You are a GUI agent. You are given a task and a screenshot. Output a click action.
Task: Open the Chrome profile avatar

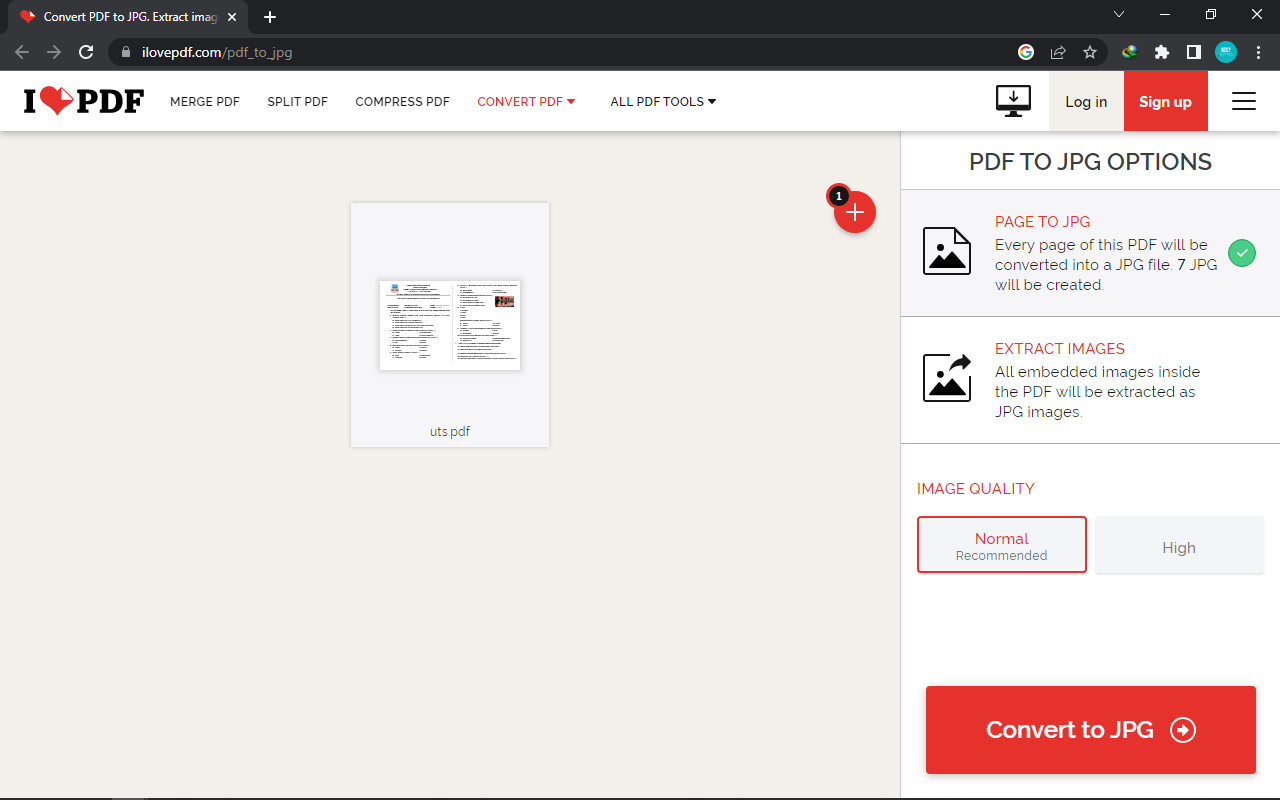tap(1226, 52)
